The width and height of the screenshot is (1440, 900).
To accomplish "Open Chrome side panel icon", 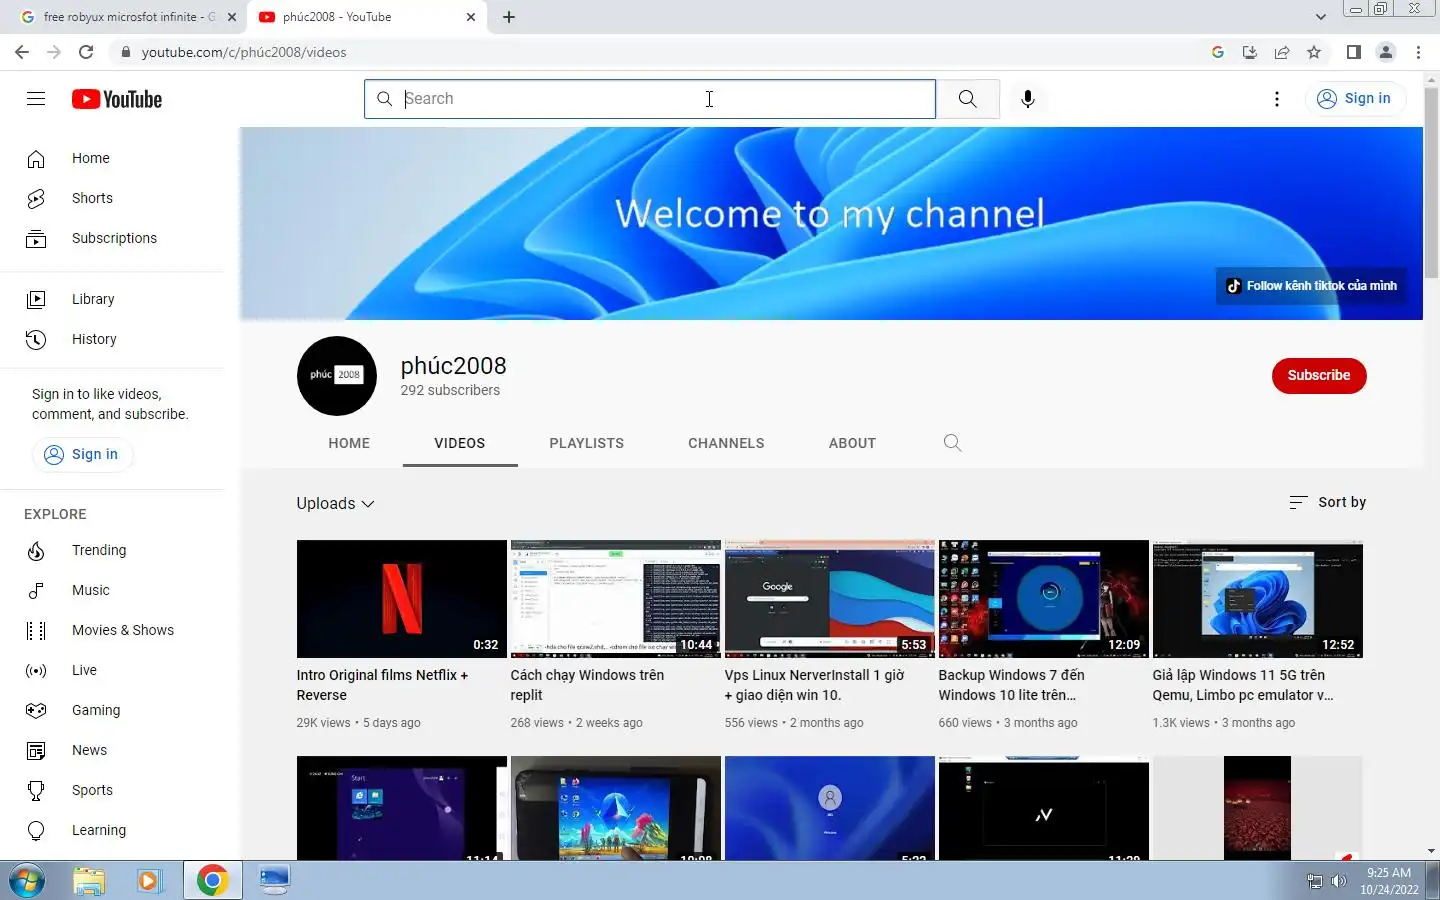I will point(1353,52).
